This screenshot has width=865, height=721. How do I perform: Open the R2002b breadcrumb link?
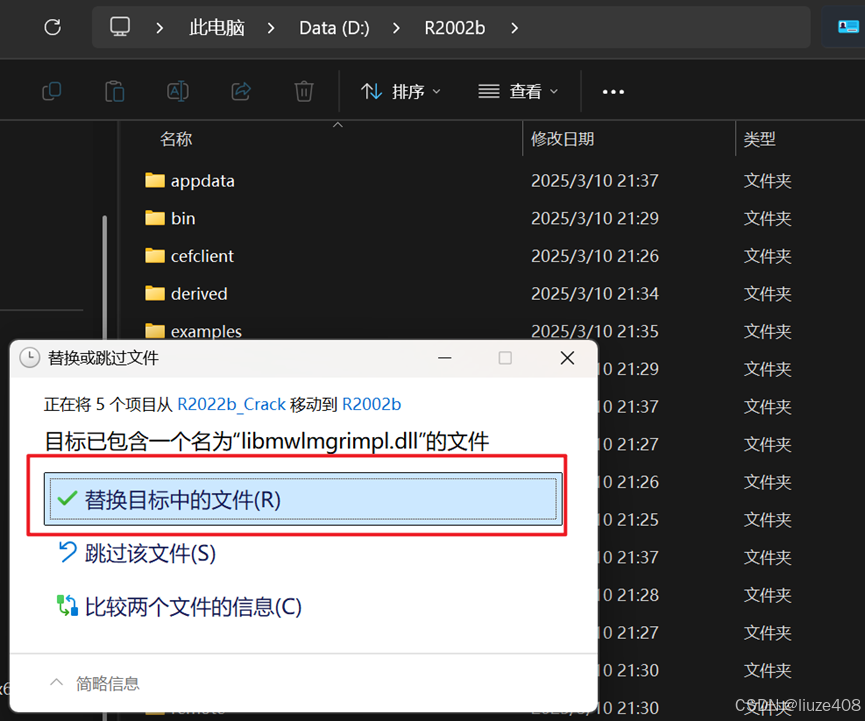(x=454, y=27)
